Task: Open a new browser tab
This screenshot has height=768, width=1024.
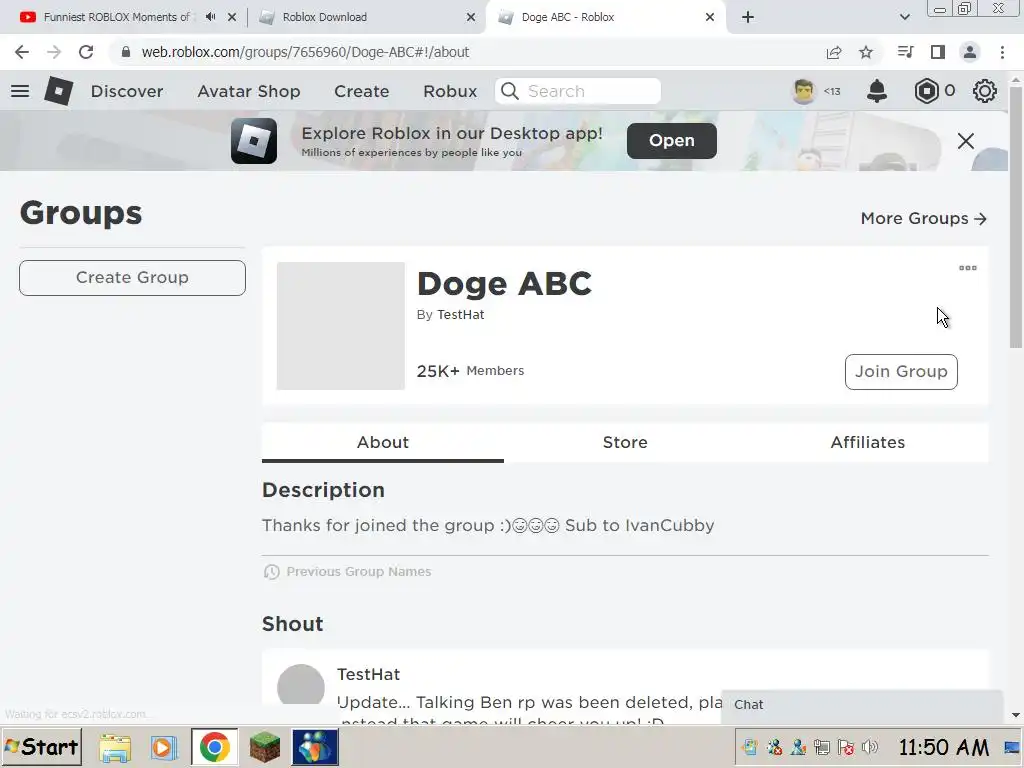Action: tap(748, 17)
